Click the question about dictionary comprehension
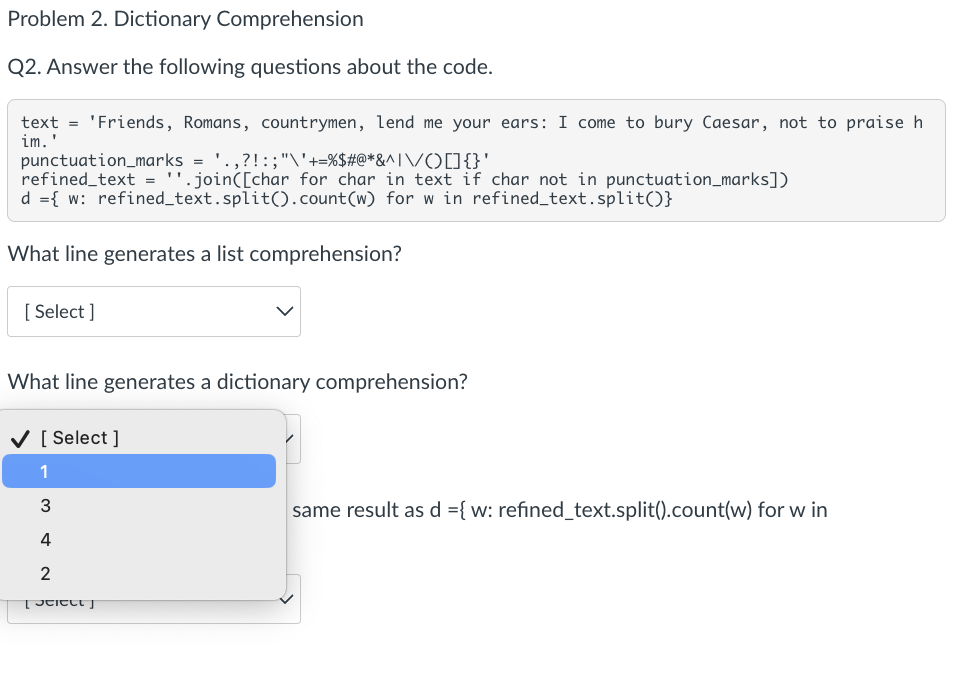This screenshot has width=960, height=674. (238, 381)
